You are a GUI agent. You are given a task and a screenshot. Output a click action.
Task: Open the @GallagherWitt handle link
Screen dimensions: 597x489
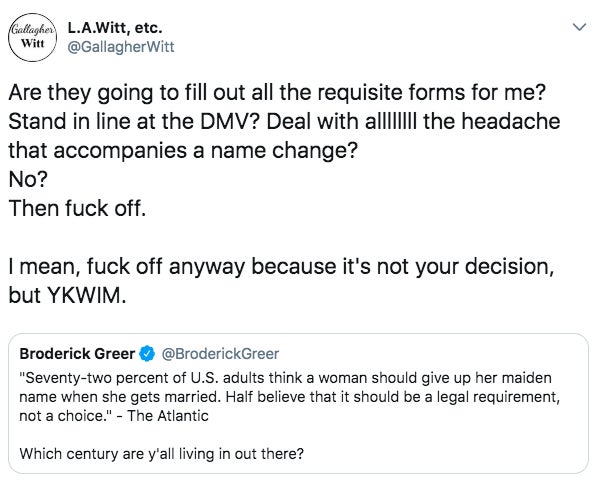point(121,47)
